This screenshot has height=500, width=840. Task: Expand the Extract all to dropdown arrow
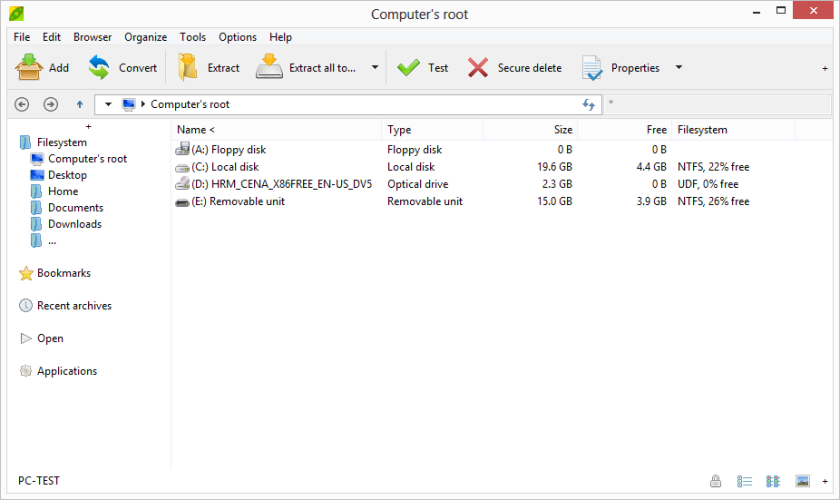tap(375, 68)
